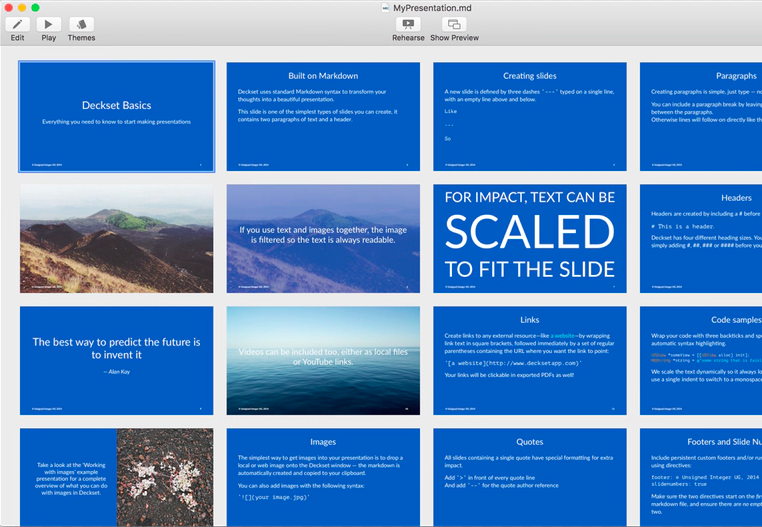Click the MyPresentation.md window title

pyautogui.click(x=432, y=8)
